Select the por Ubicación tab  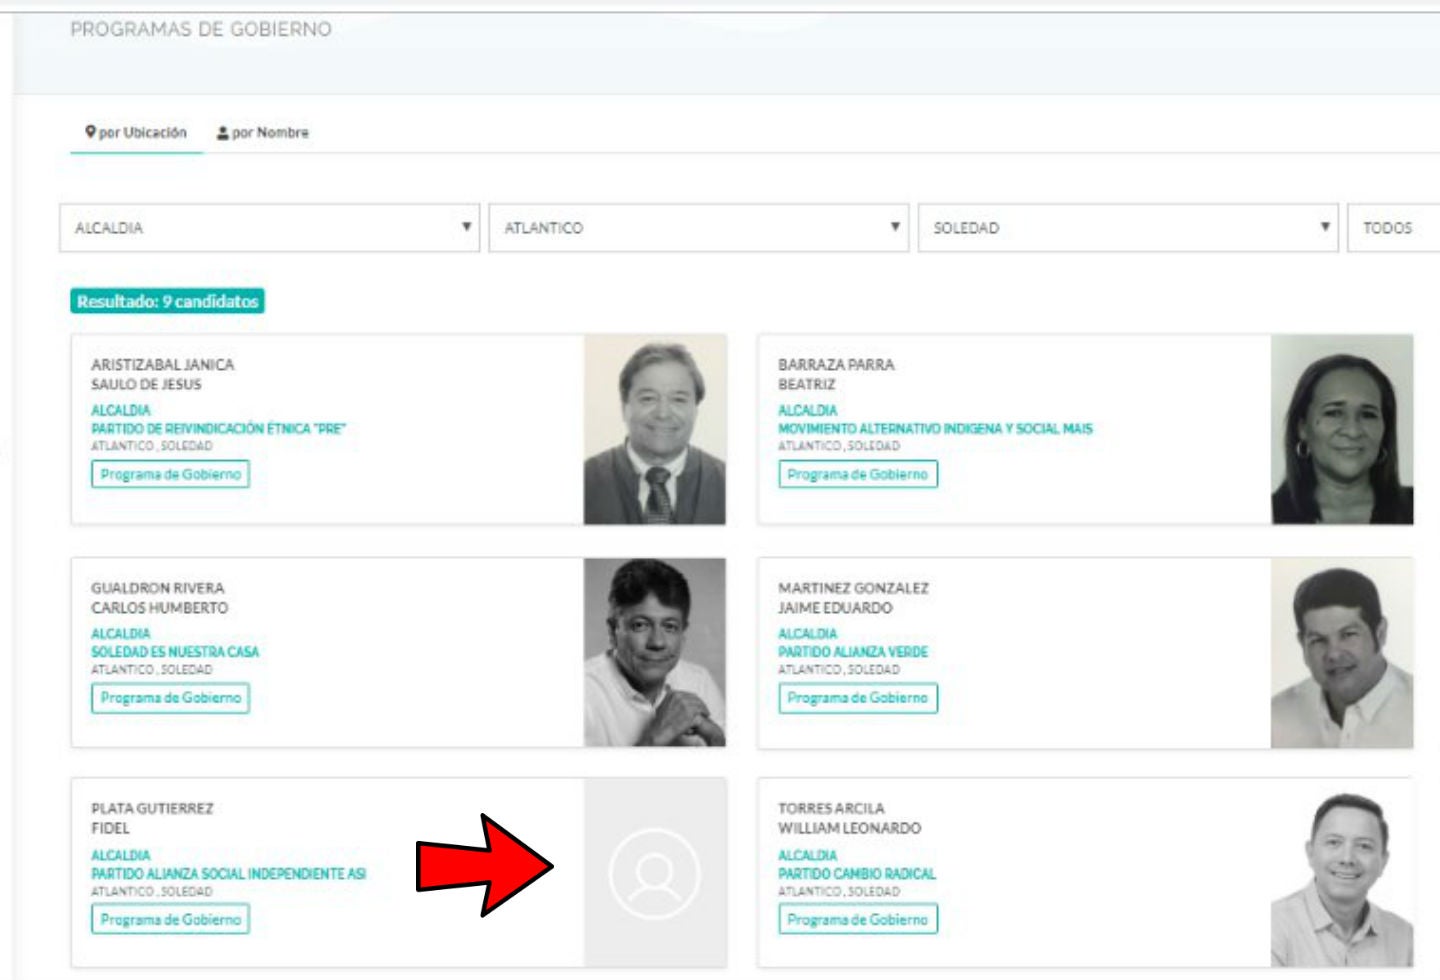[137, 133]
